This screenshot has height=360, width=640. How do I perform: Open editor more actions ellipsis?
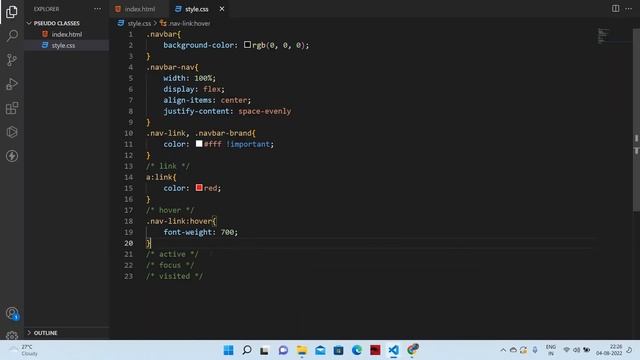click(x=628, y=9)
